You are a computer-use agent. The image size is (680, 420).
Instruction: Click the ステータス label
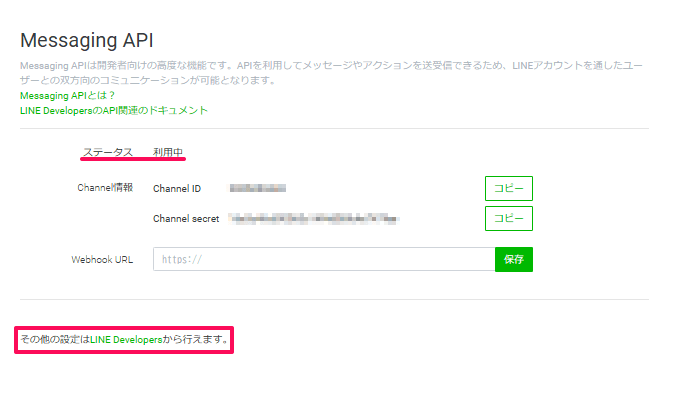(x=108, y=152)
